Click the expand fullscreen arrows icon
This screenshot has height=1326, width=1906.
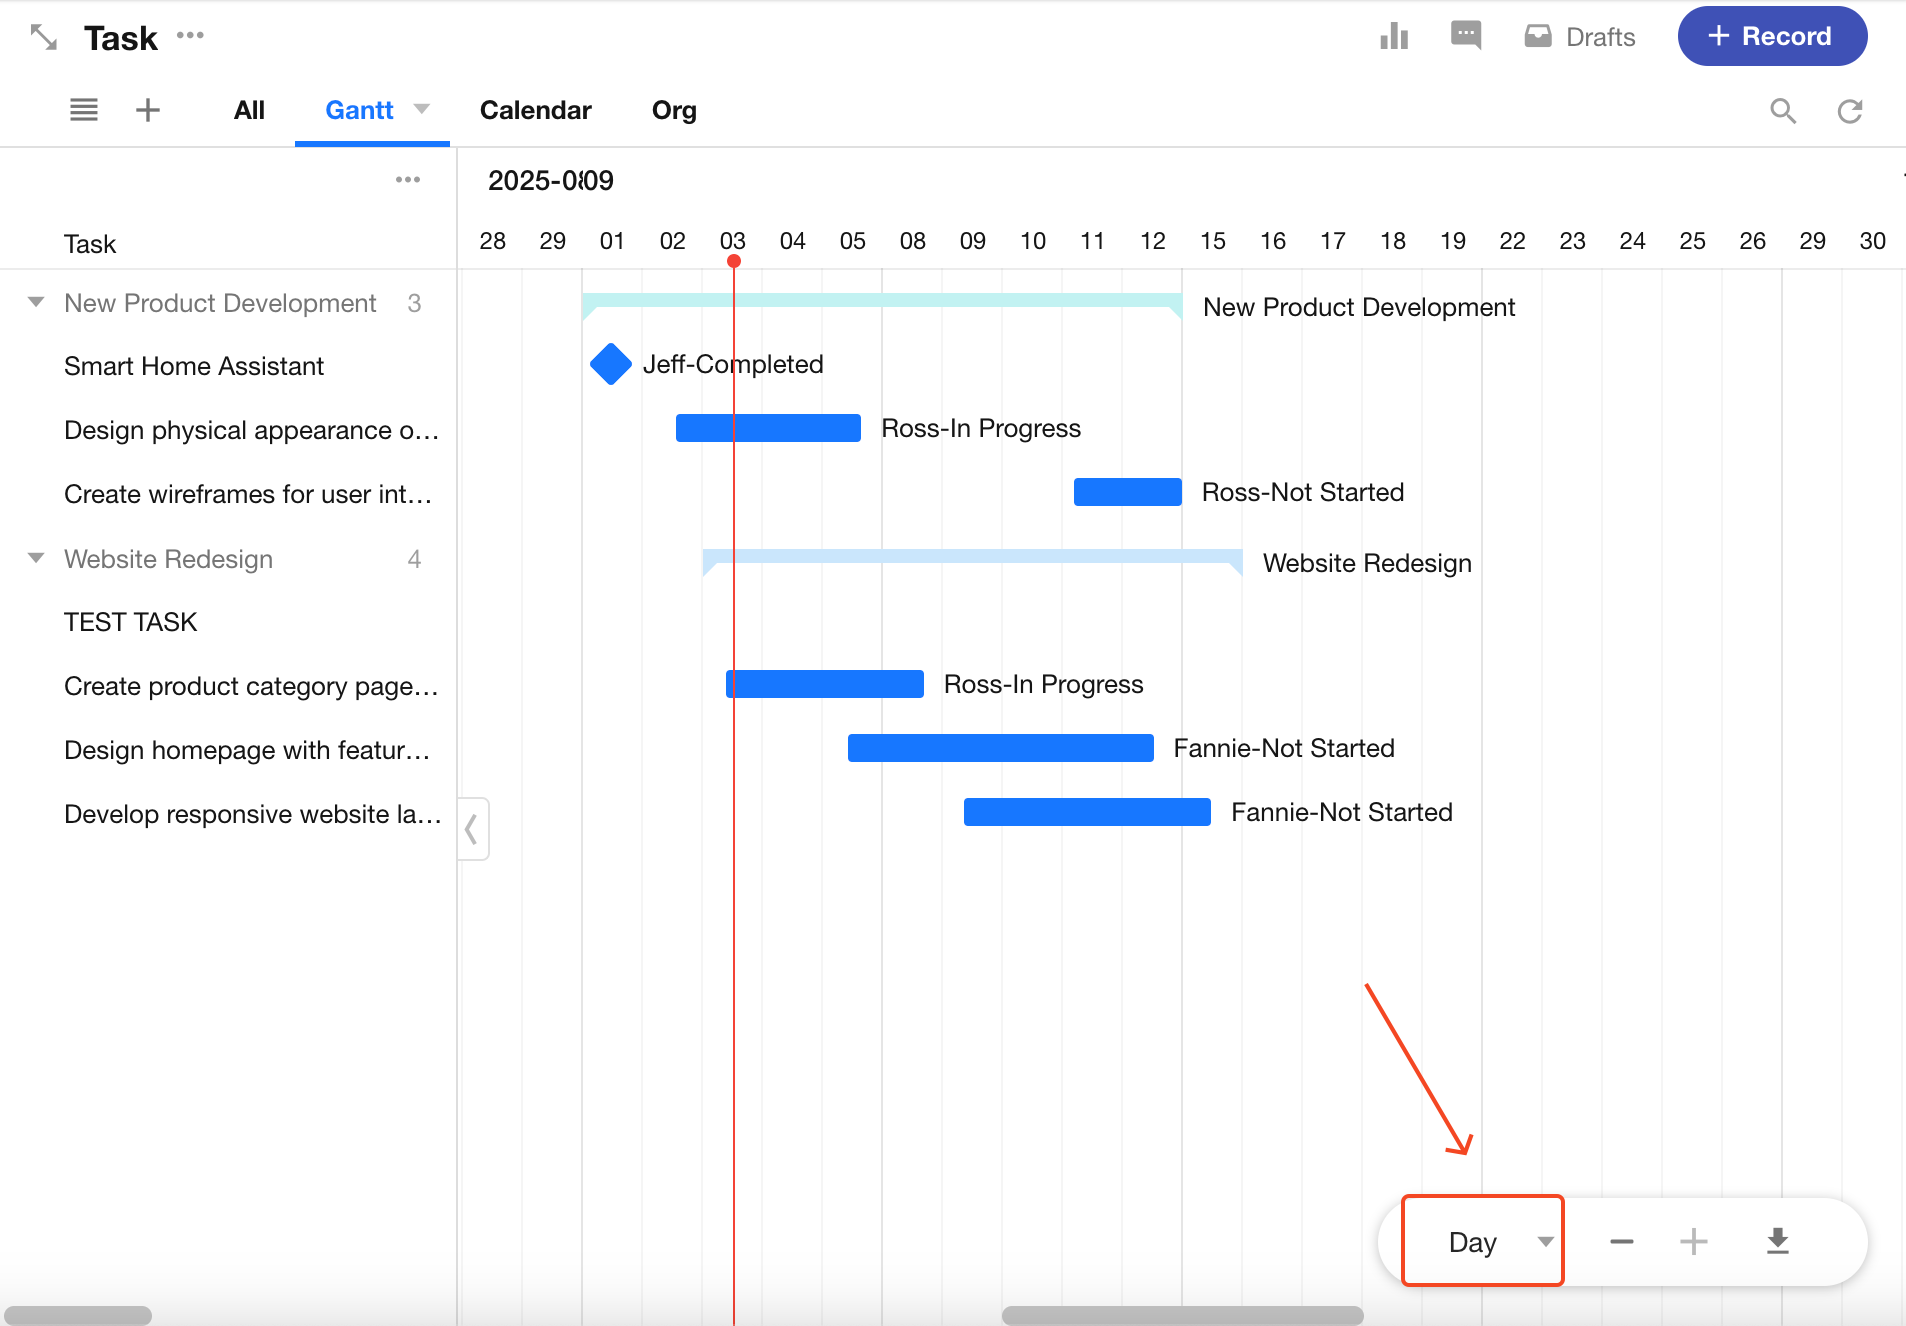pos(43,38)
